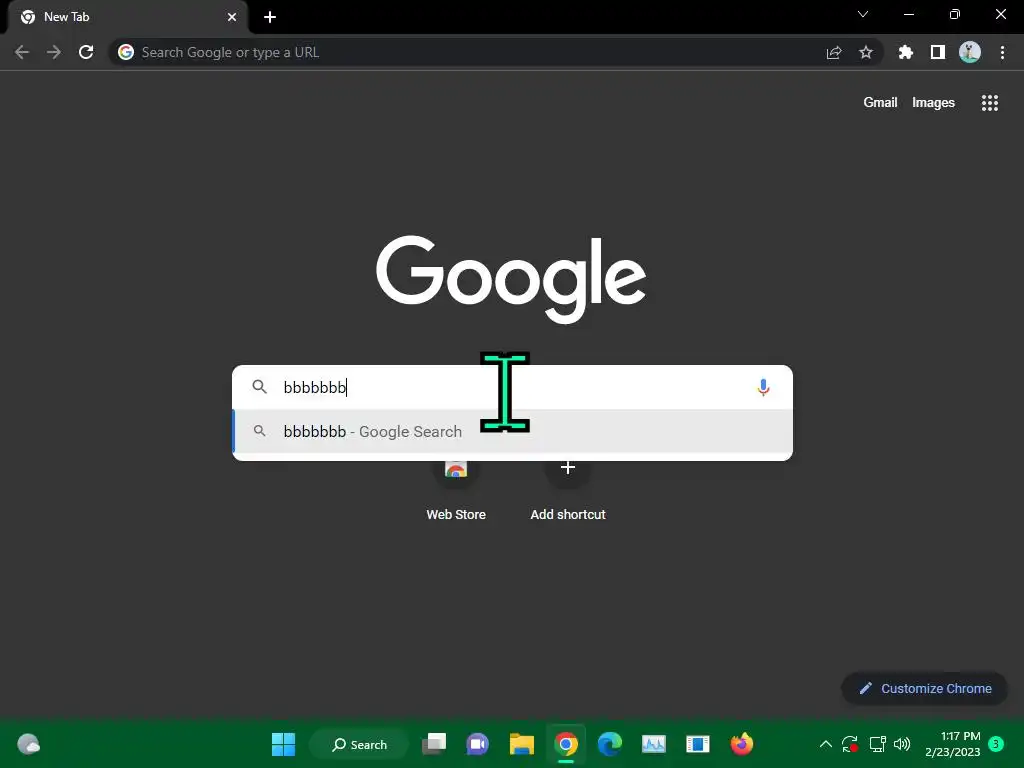
Task: Launch Teams chat from taskbar
Action: pyautogui.click(x=477, y=744)
